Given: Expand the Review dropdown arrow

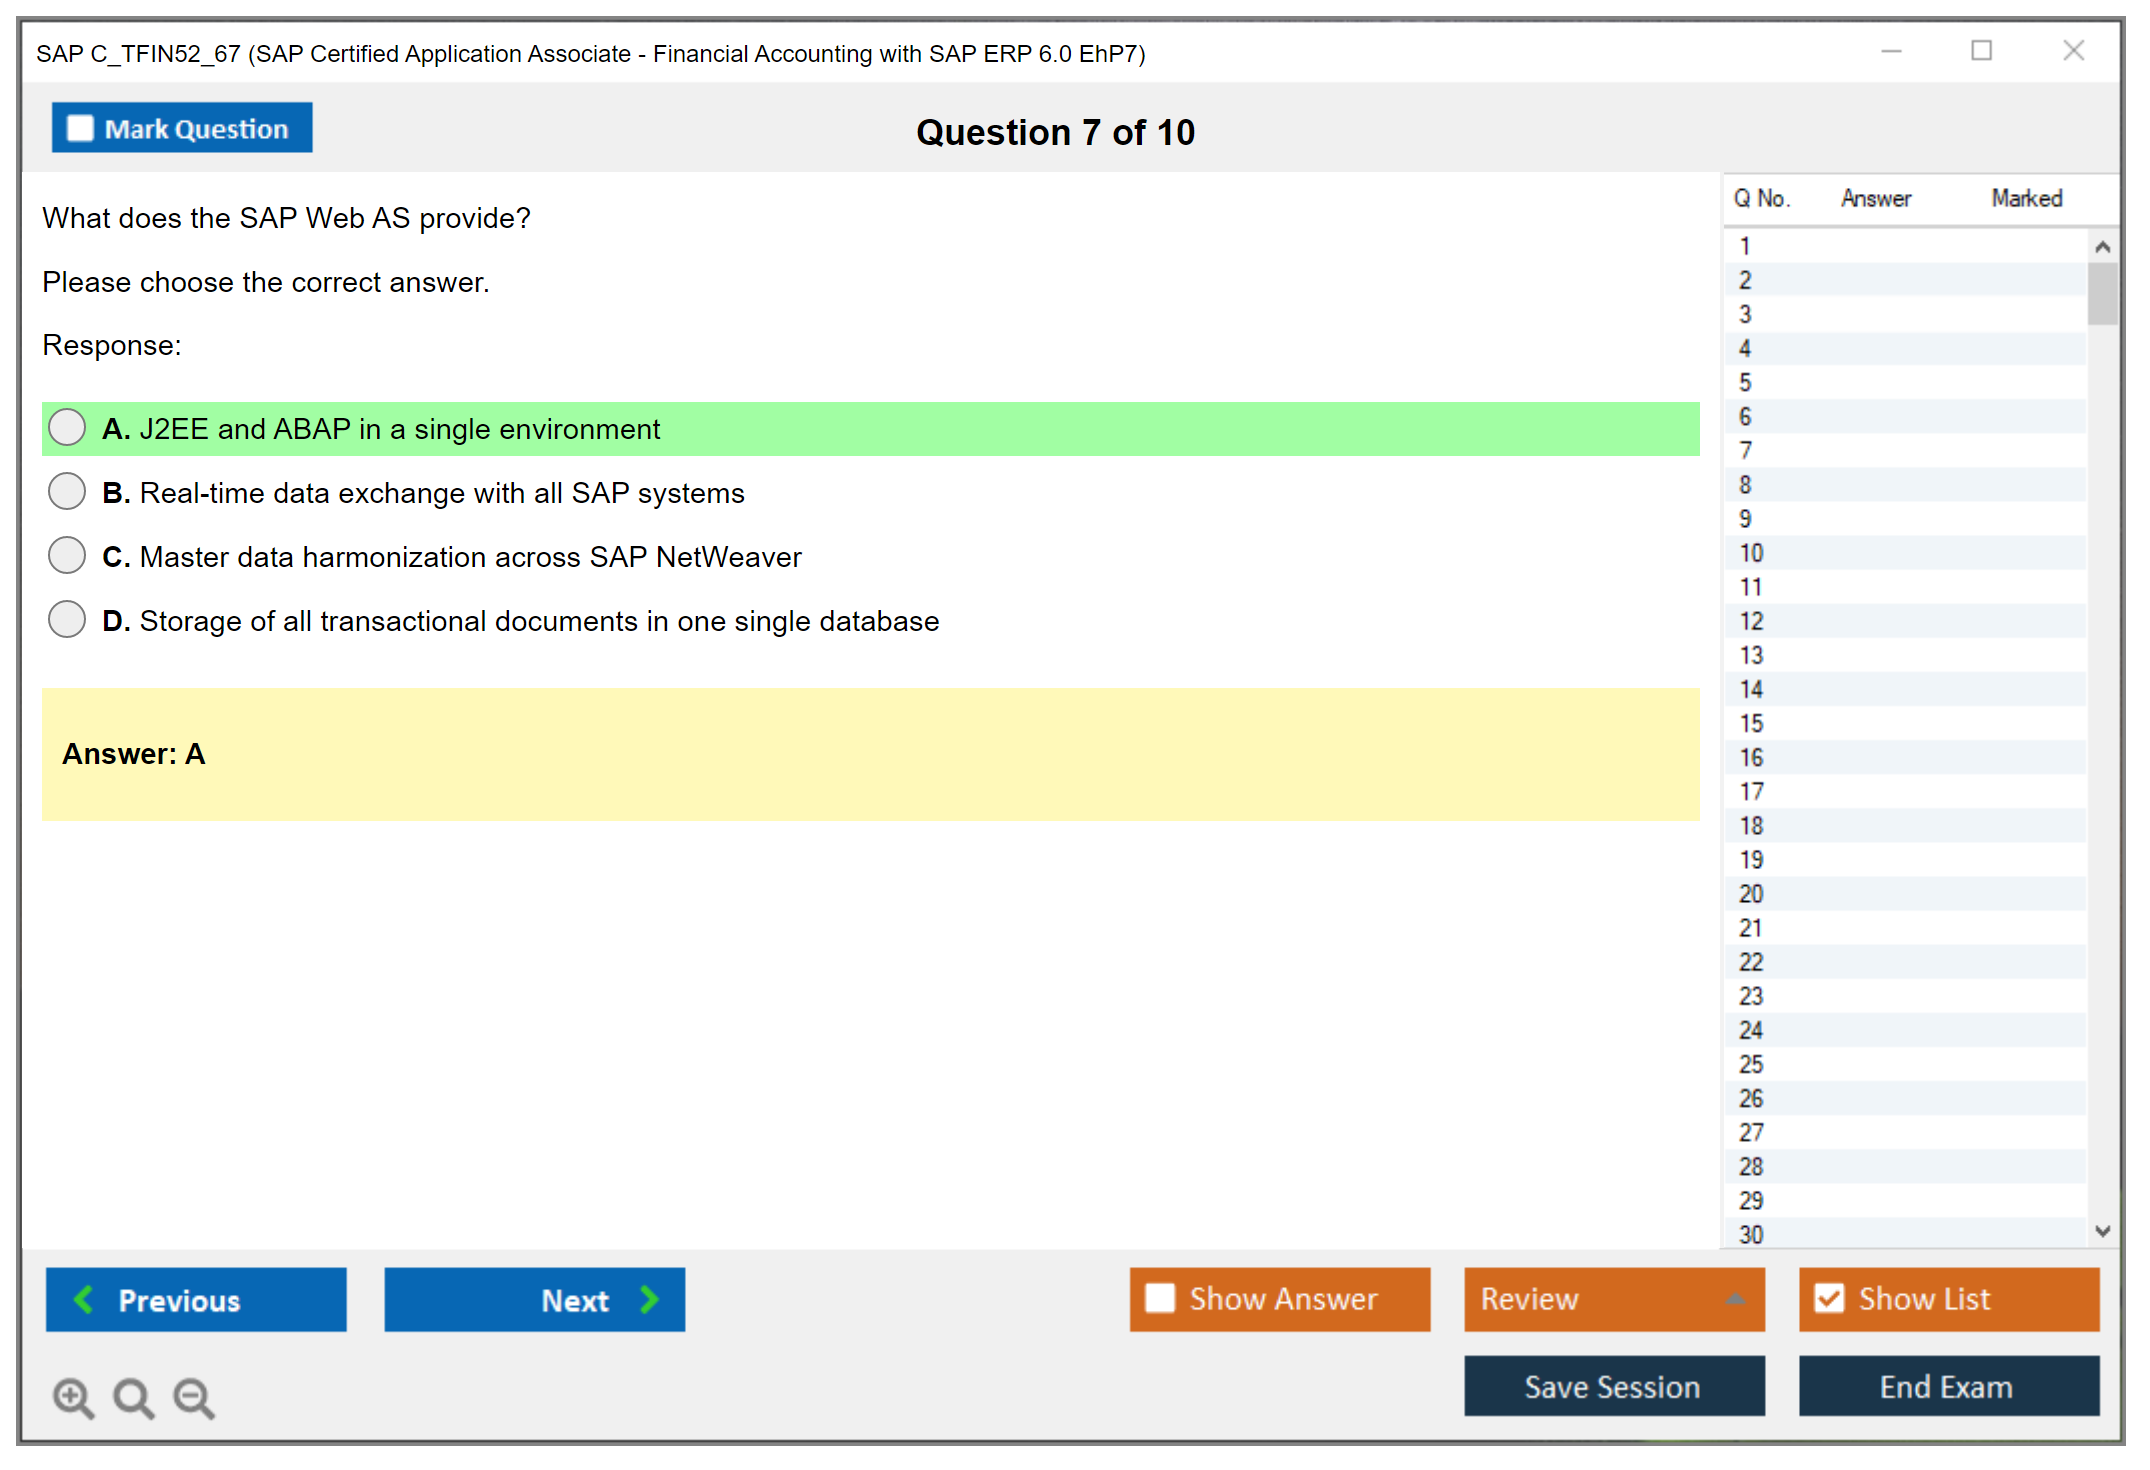Looking at the screenshot, I should click(x=1735, y=1299).
